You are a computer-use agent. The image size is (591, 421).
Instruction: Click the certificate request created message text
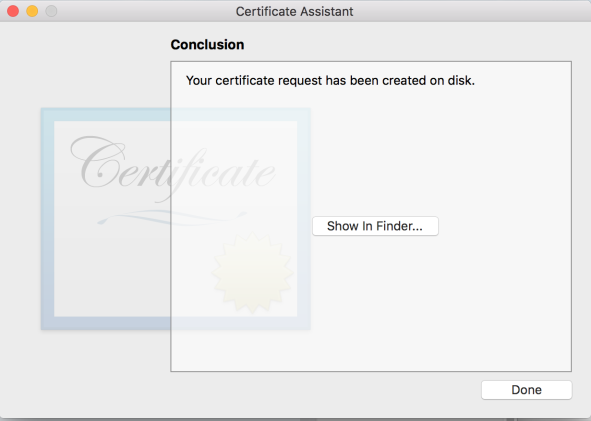[330, 80]
